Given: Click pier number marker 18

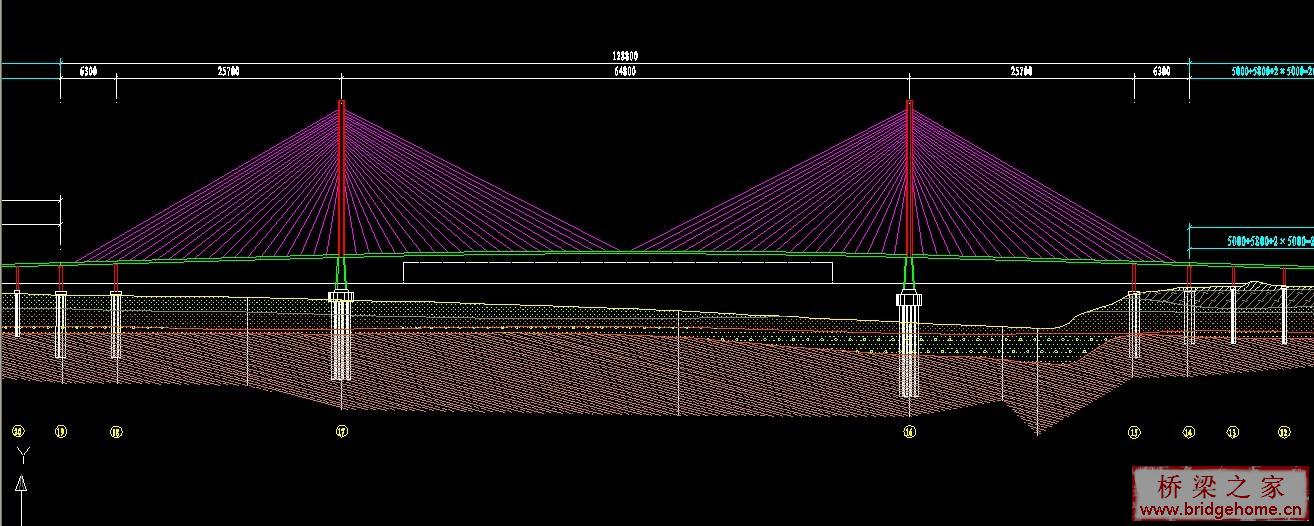Looking at the screenshot, I should click(116, 432).
